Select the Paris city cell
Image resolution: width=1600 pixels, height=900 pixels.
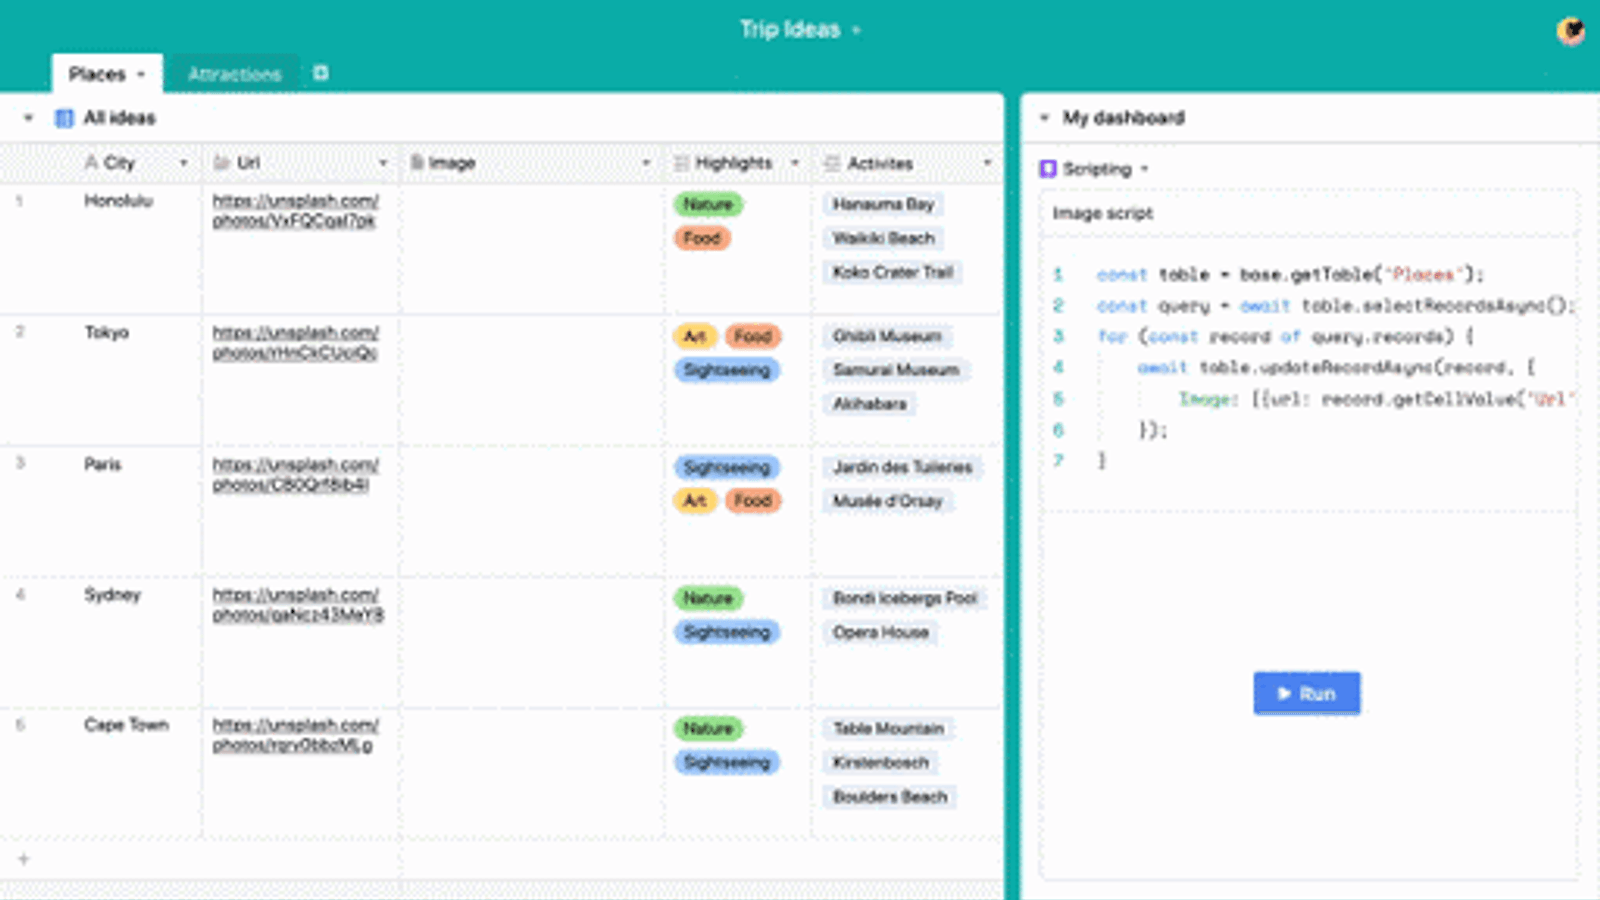click(x=102, y=464)
